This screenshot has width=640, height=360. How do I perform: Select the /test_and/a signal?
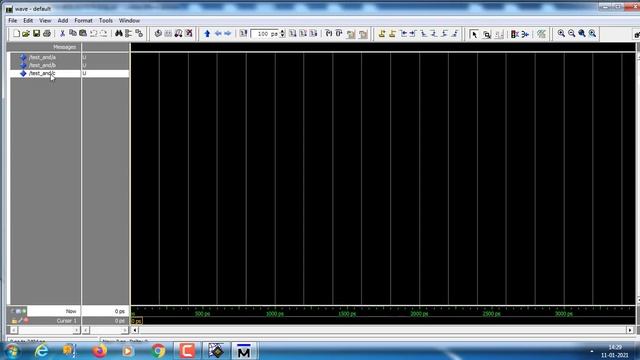coord(42,57)
